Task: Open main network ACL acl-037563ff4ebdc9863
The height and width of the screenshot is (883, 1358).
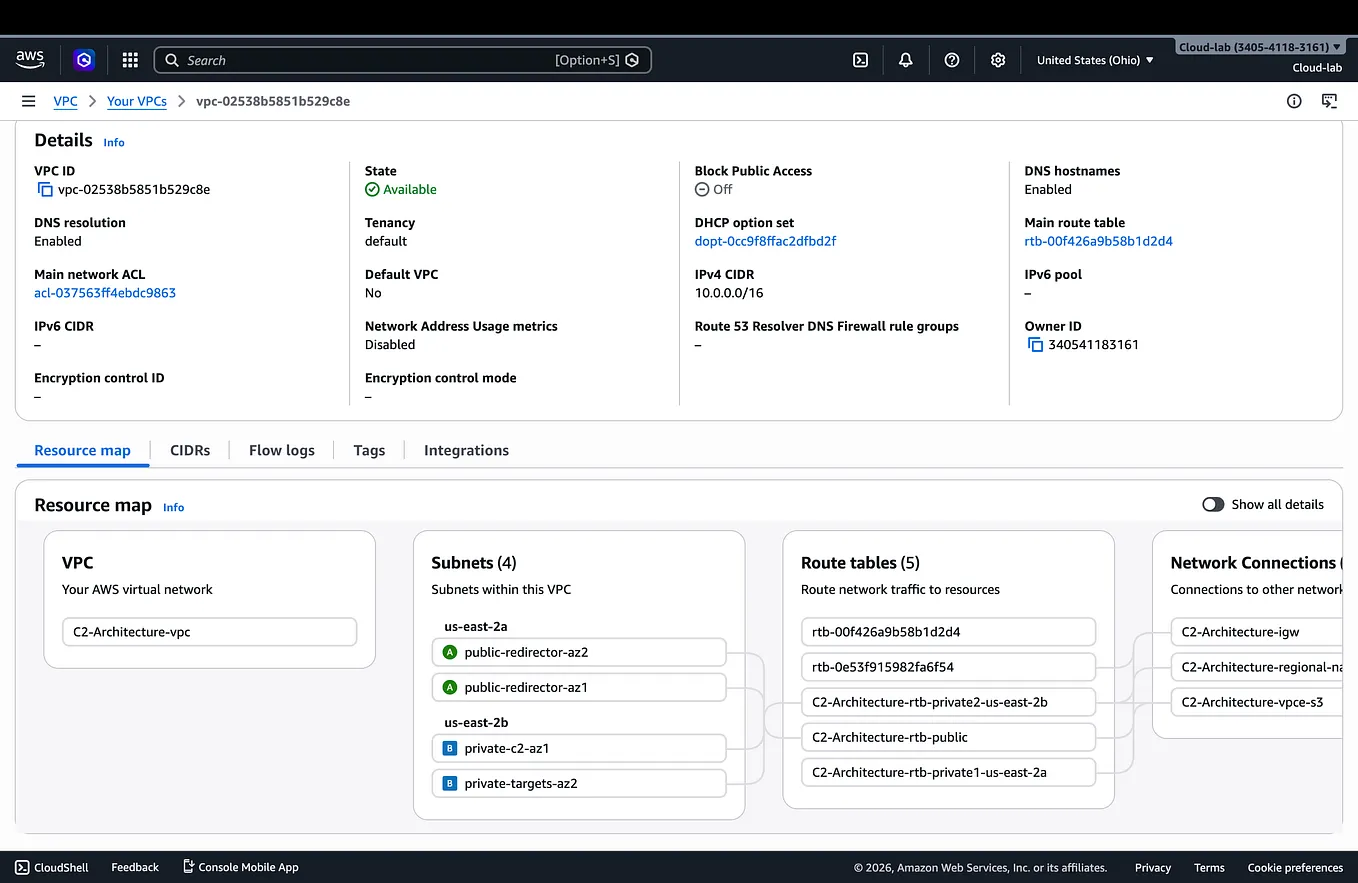Action: 105,293
